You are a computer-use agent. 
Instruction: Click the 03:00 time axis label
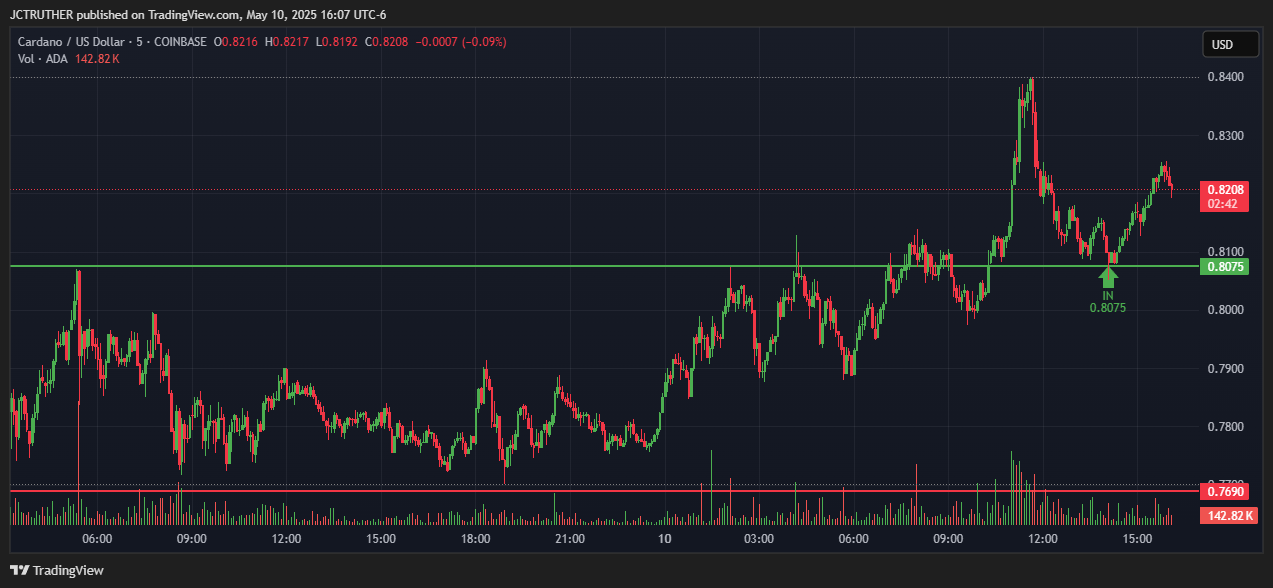759,539
